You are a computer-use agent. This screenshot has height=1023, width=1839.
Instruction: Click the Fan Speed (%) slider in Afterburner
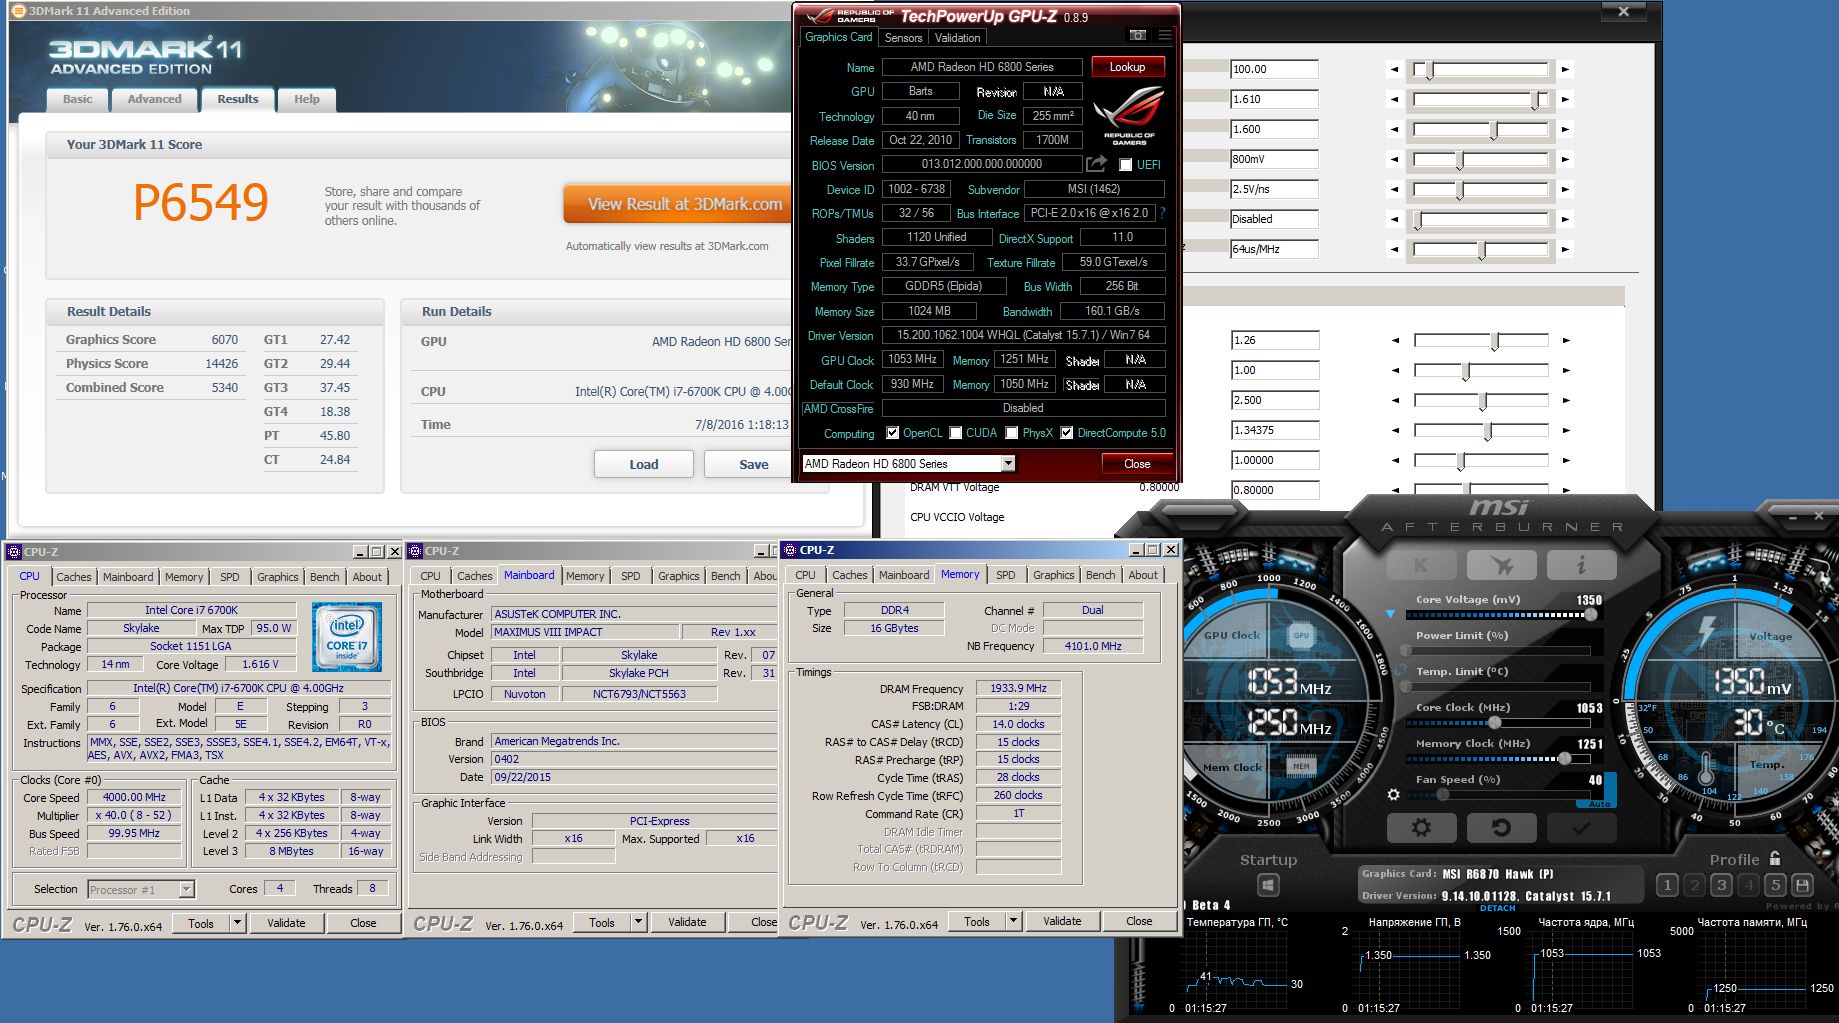pyautogui.click(x=1498, y=794)
